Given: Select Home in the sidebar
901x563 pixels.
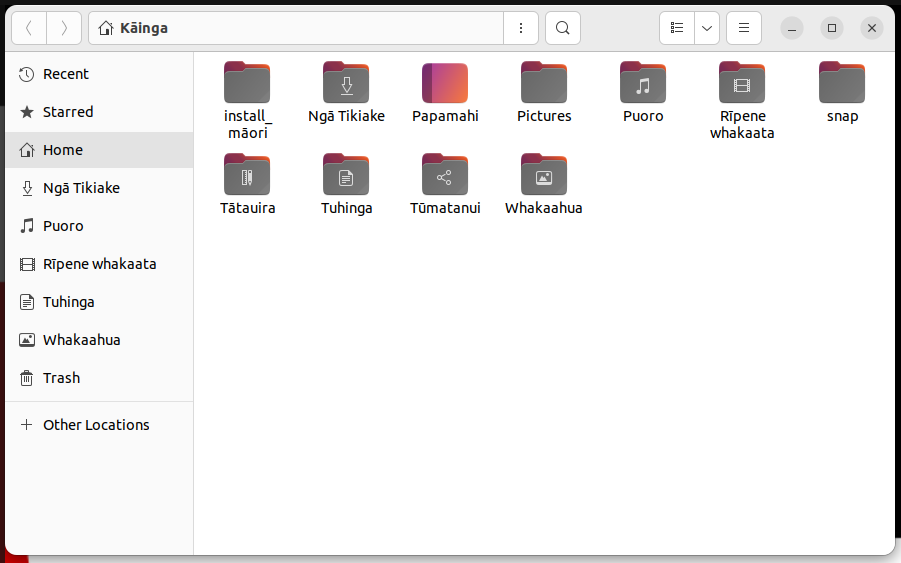Looking at the screenshot, I should pos(99,150).
